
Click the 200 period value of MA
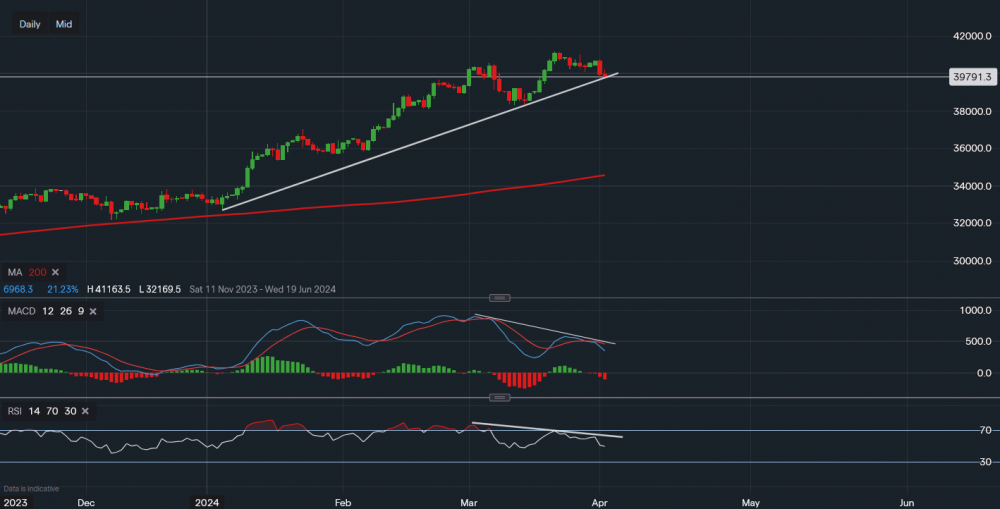pyautogui.click(x=37, y=272)
